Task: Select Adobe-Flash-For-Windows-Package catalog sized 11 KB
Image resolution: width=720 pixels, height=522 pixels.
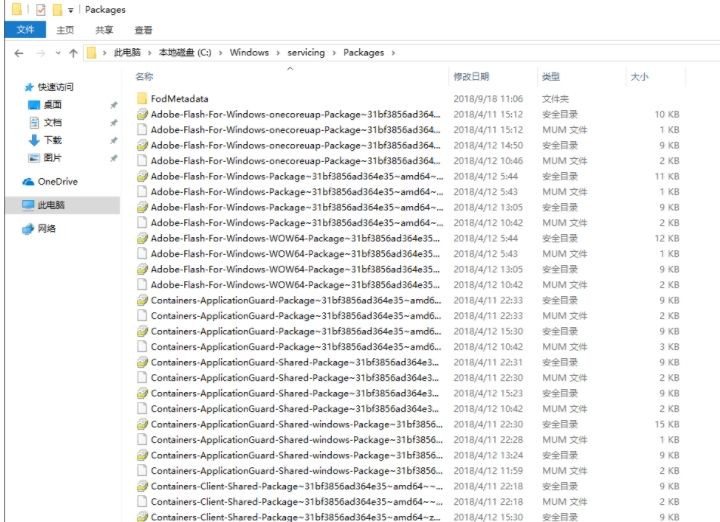Action: [297, 176]
